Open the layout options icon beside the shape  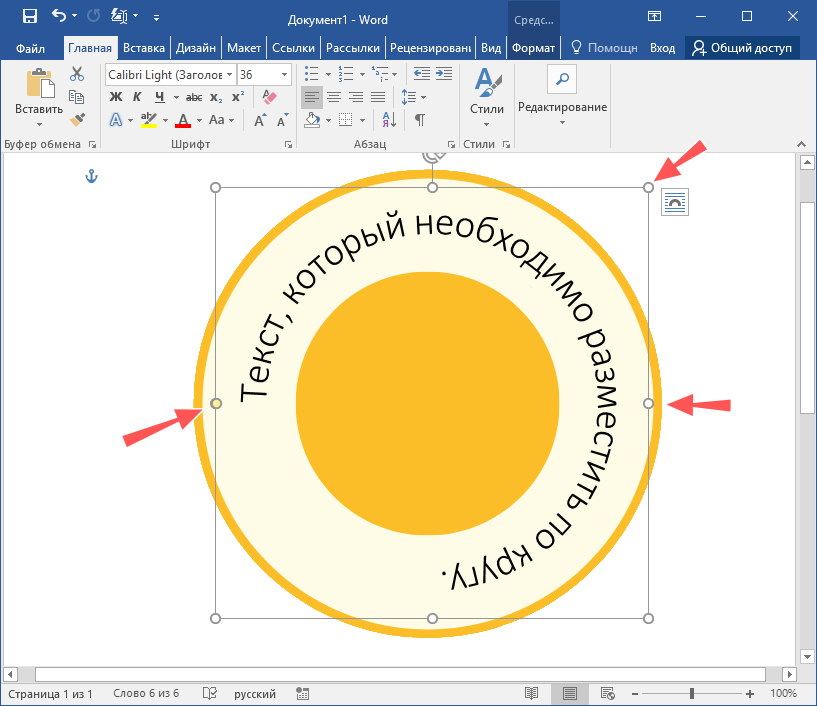click(x=675, y=202)
